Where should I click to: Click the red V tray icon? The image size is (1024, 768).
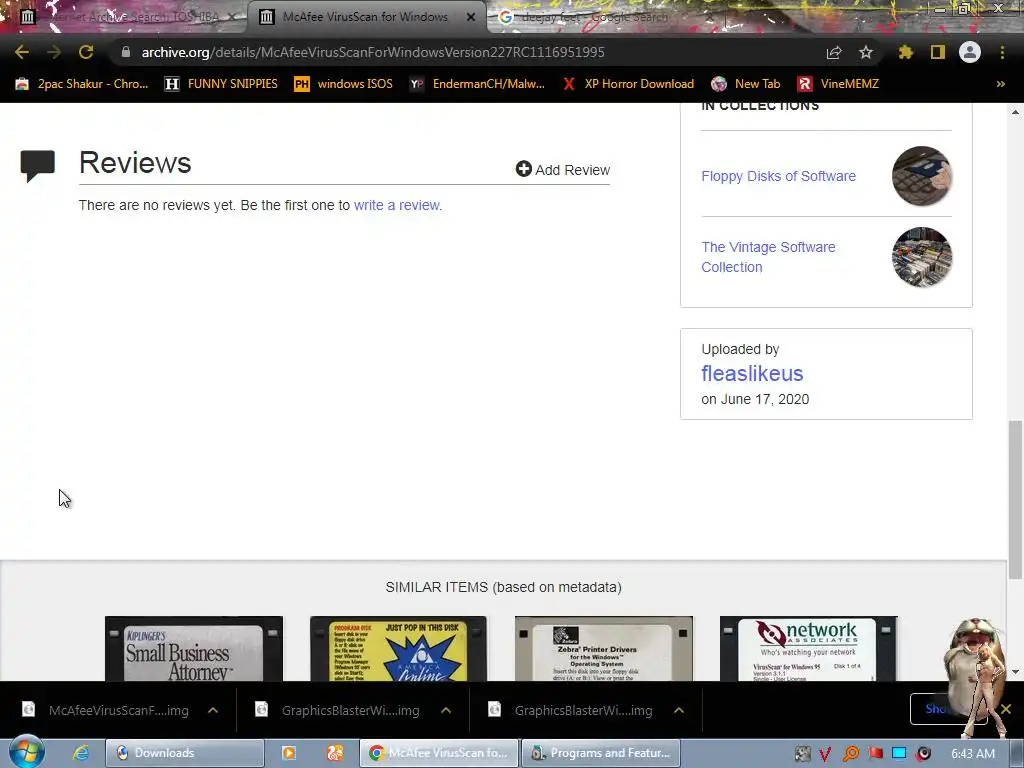[825, 754]
